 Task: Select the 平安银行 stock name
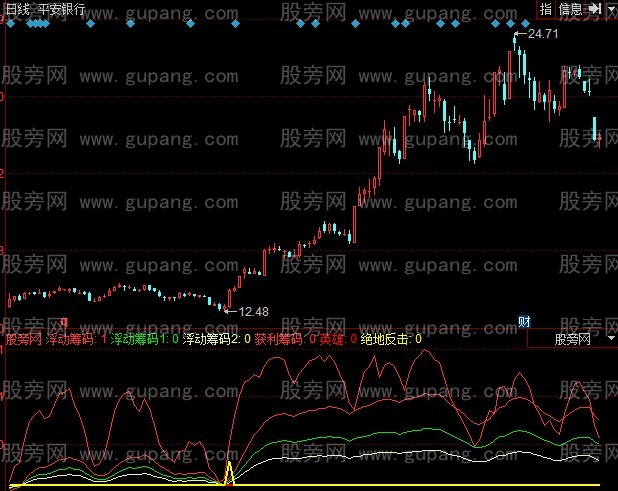tap(60, 8)
